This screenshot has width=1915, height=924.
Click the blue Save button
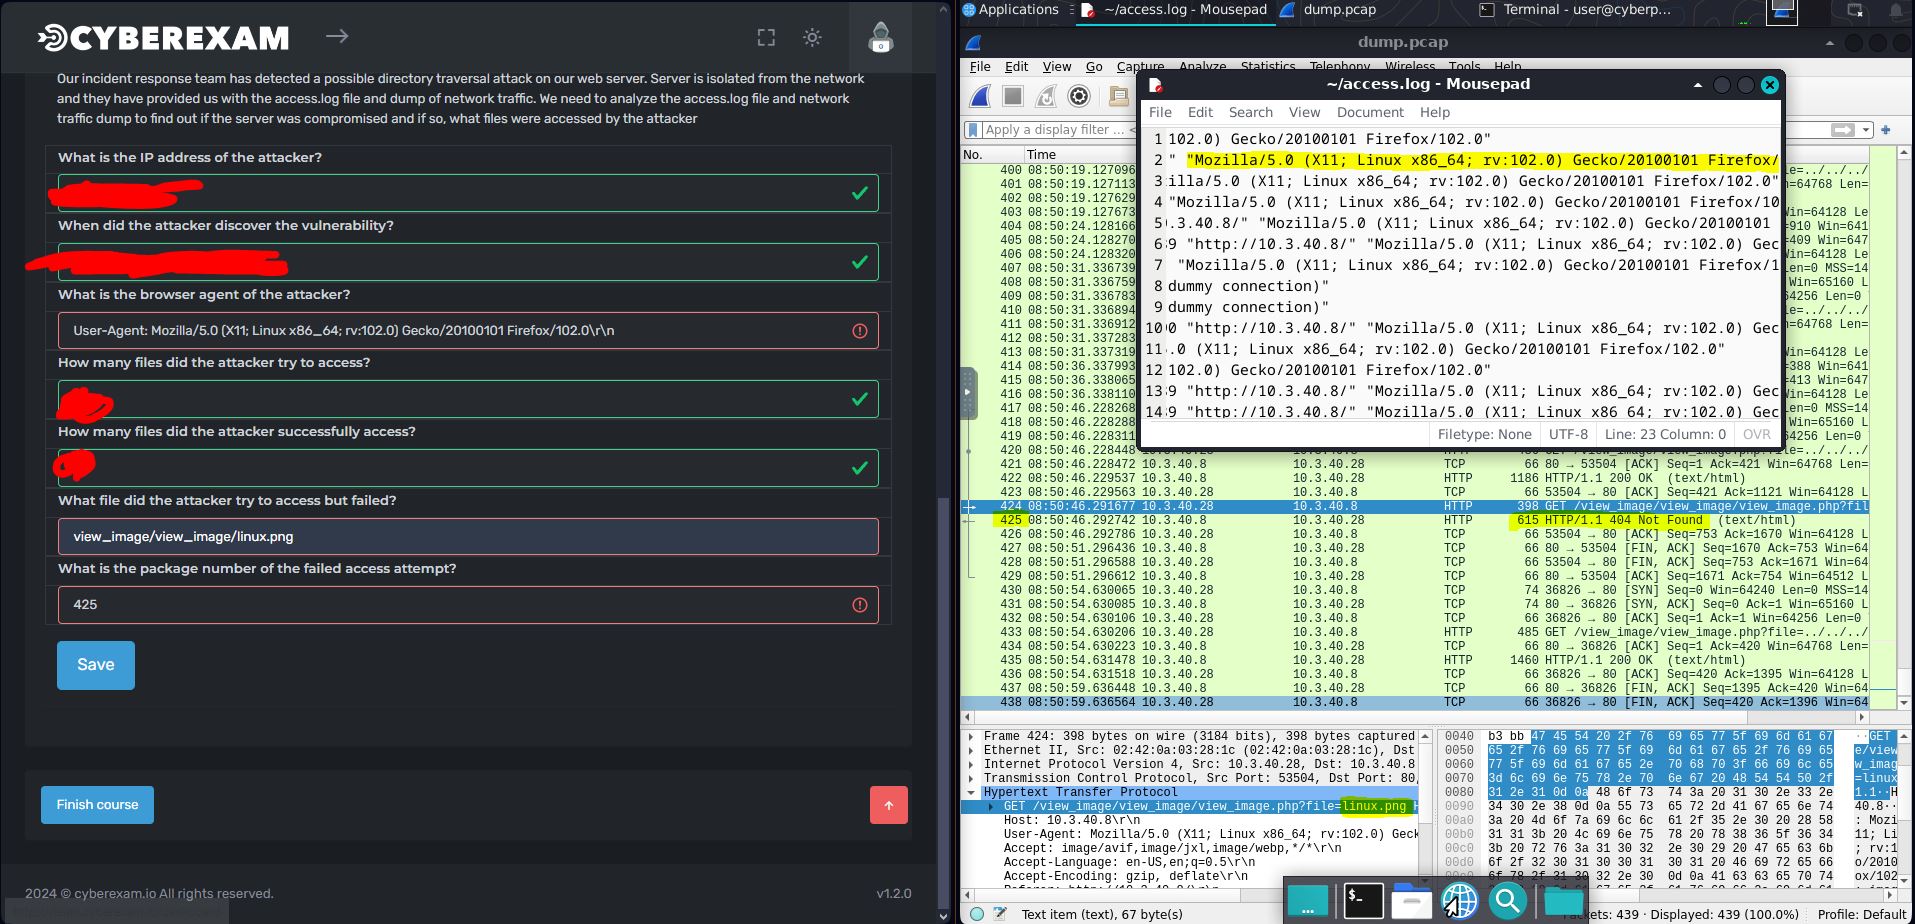coord(96,665)
